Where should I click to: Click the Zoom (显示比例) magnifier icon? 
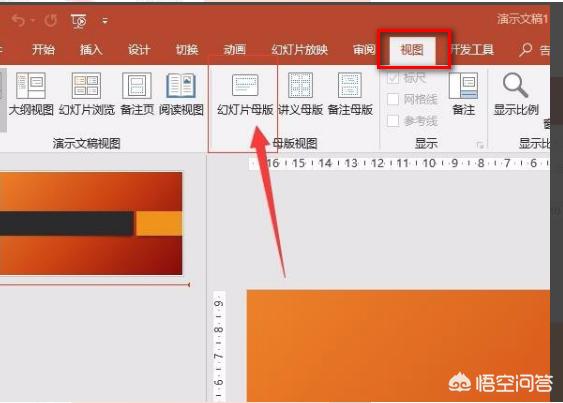coord(516,85)
